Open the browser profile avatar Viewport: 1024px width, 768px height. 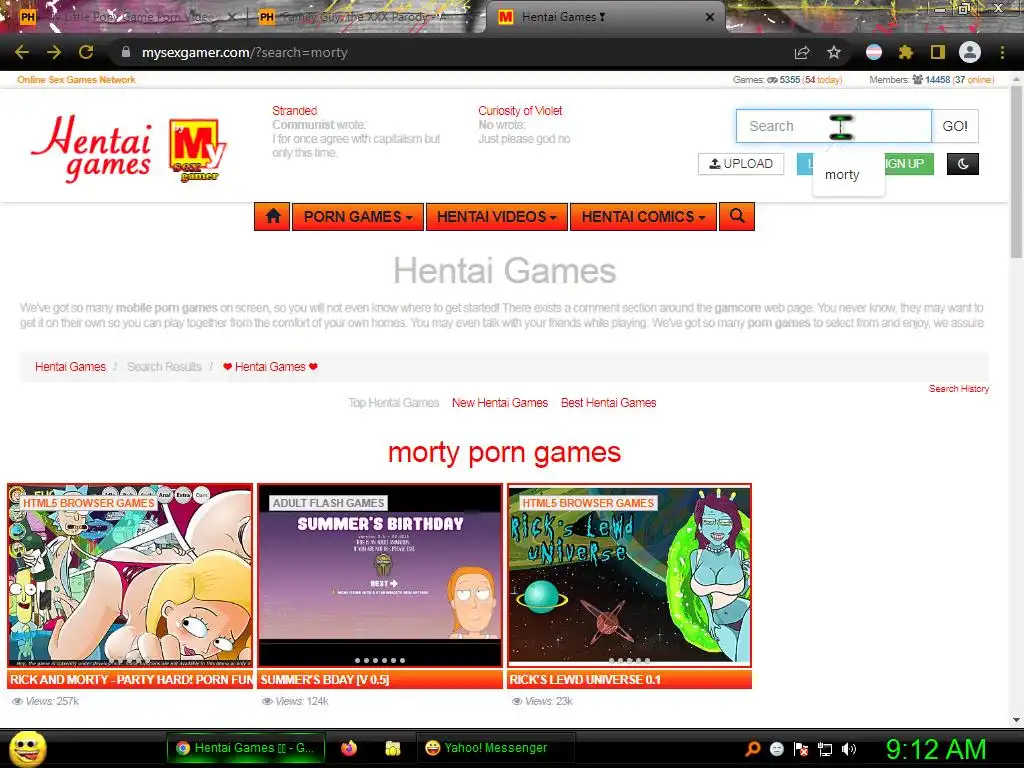(970, 52)
